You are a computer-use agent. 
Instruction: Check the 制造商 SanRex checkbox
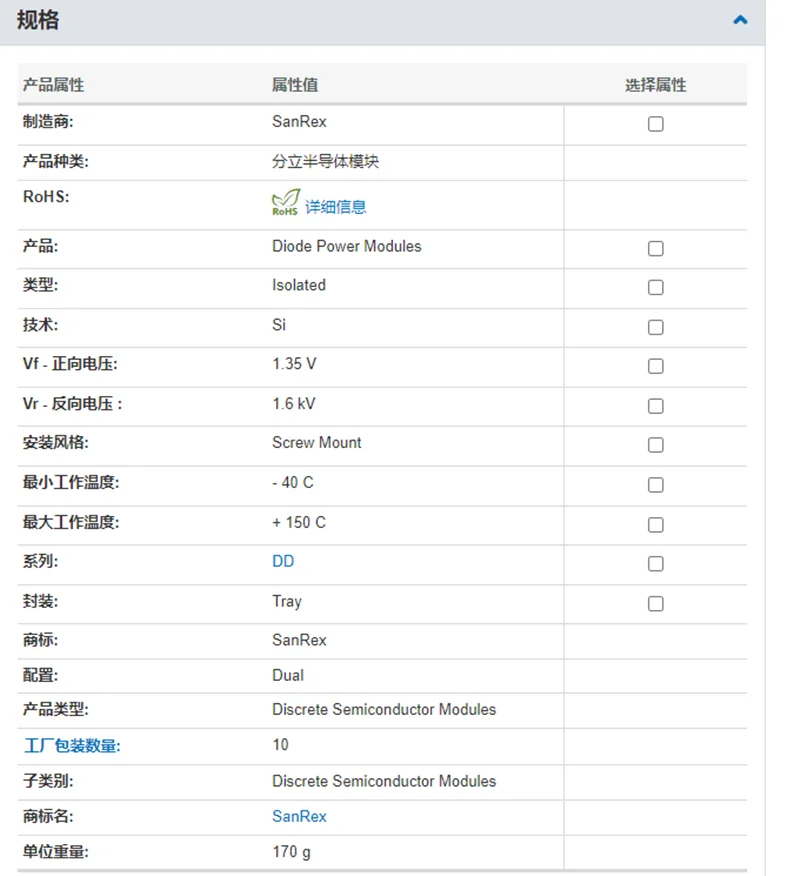655,124
